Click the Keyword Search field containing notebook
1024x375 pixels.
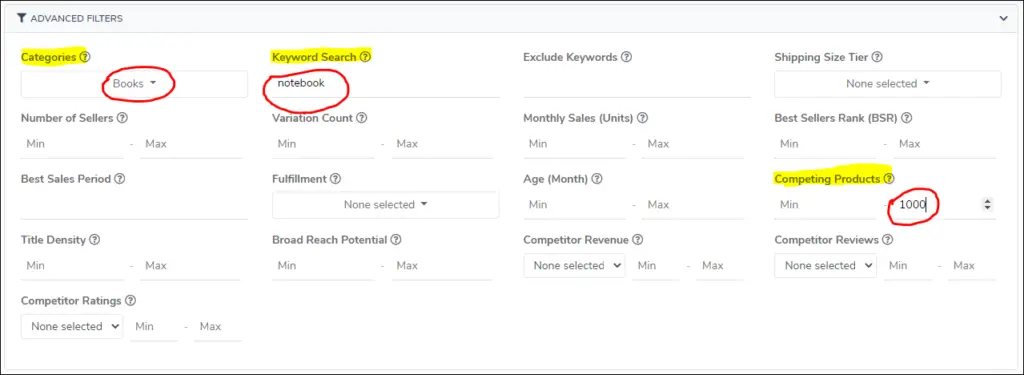pyautogui.click(x=385, y=84)
